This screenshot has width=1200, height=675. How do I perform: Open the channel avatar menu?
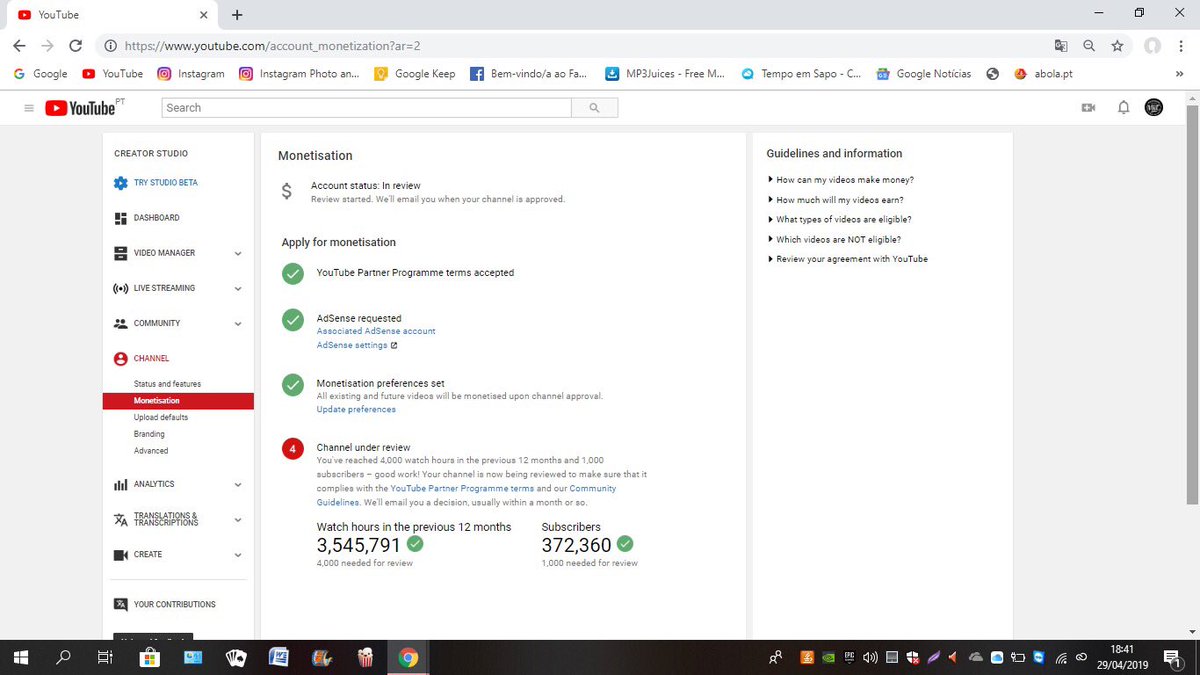[1154, 108]
